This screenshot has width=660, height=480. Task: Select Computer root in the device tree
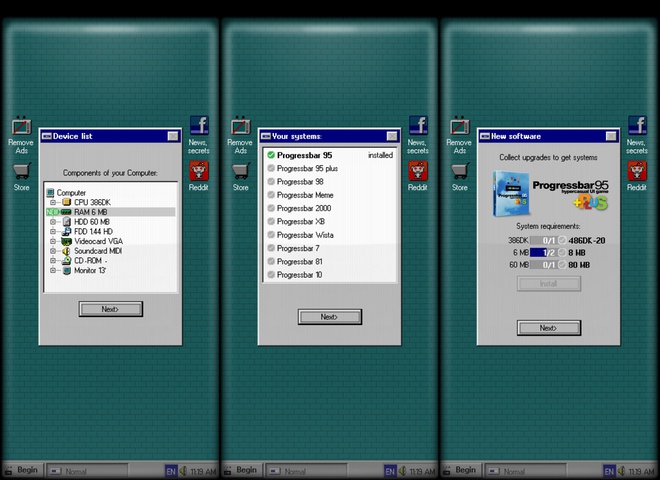click(x=70, y=193)
